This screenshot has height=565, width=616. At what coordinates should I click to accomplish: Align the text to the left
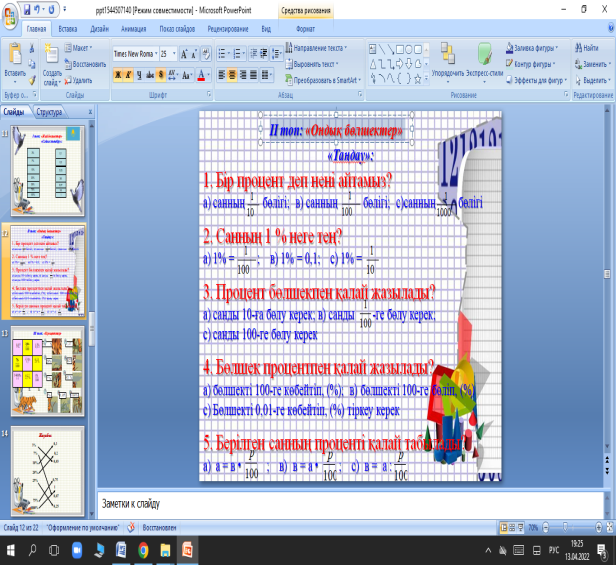tap(222, 75)
